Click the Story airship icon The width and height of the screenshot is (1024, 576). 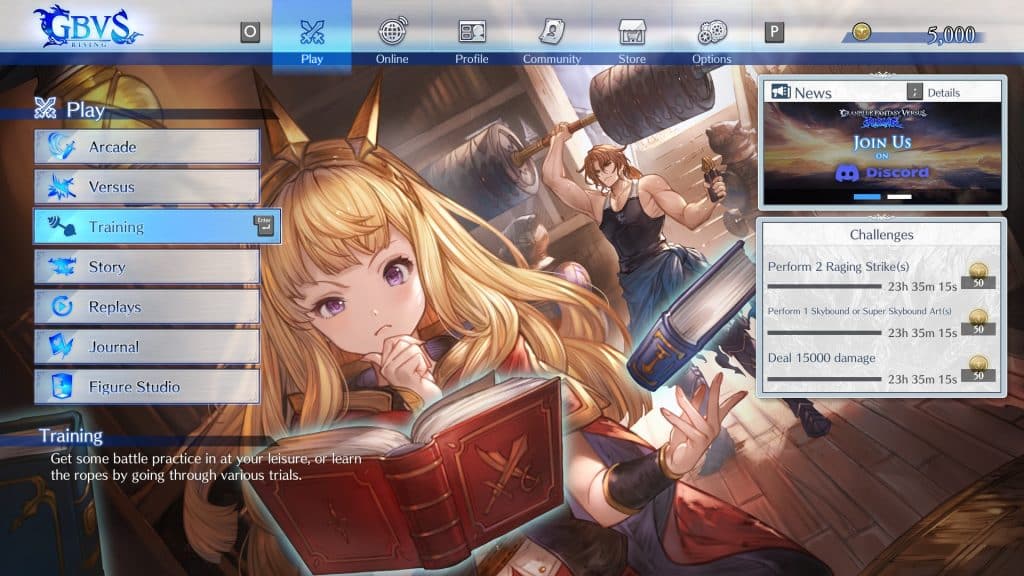pyautogui.click(x=62, y=266)
